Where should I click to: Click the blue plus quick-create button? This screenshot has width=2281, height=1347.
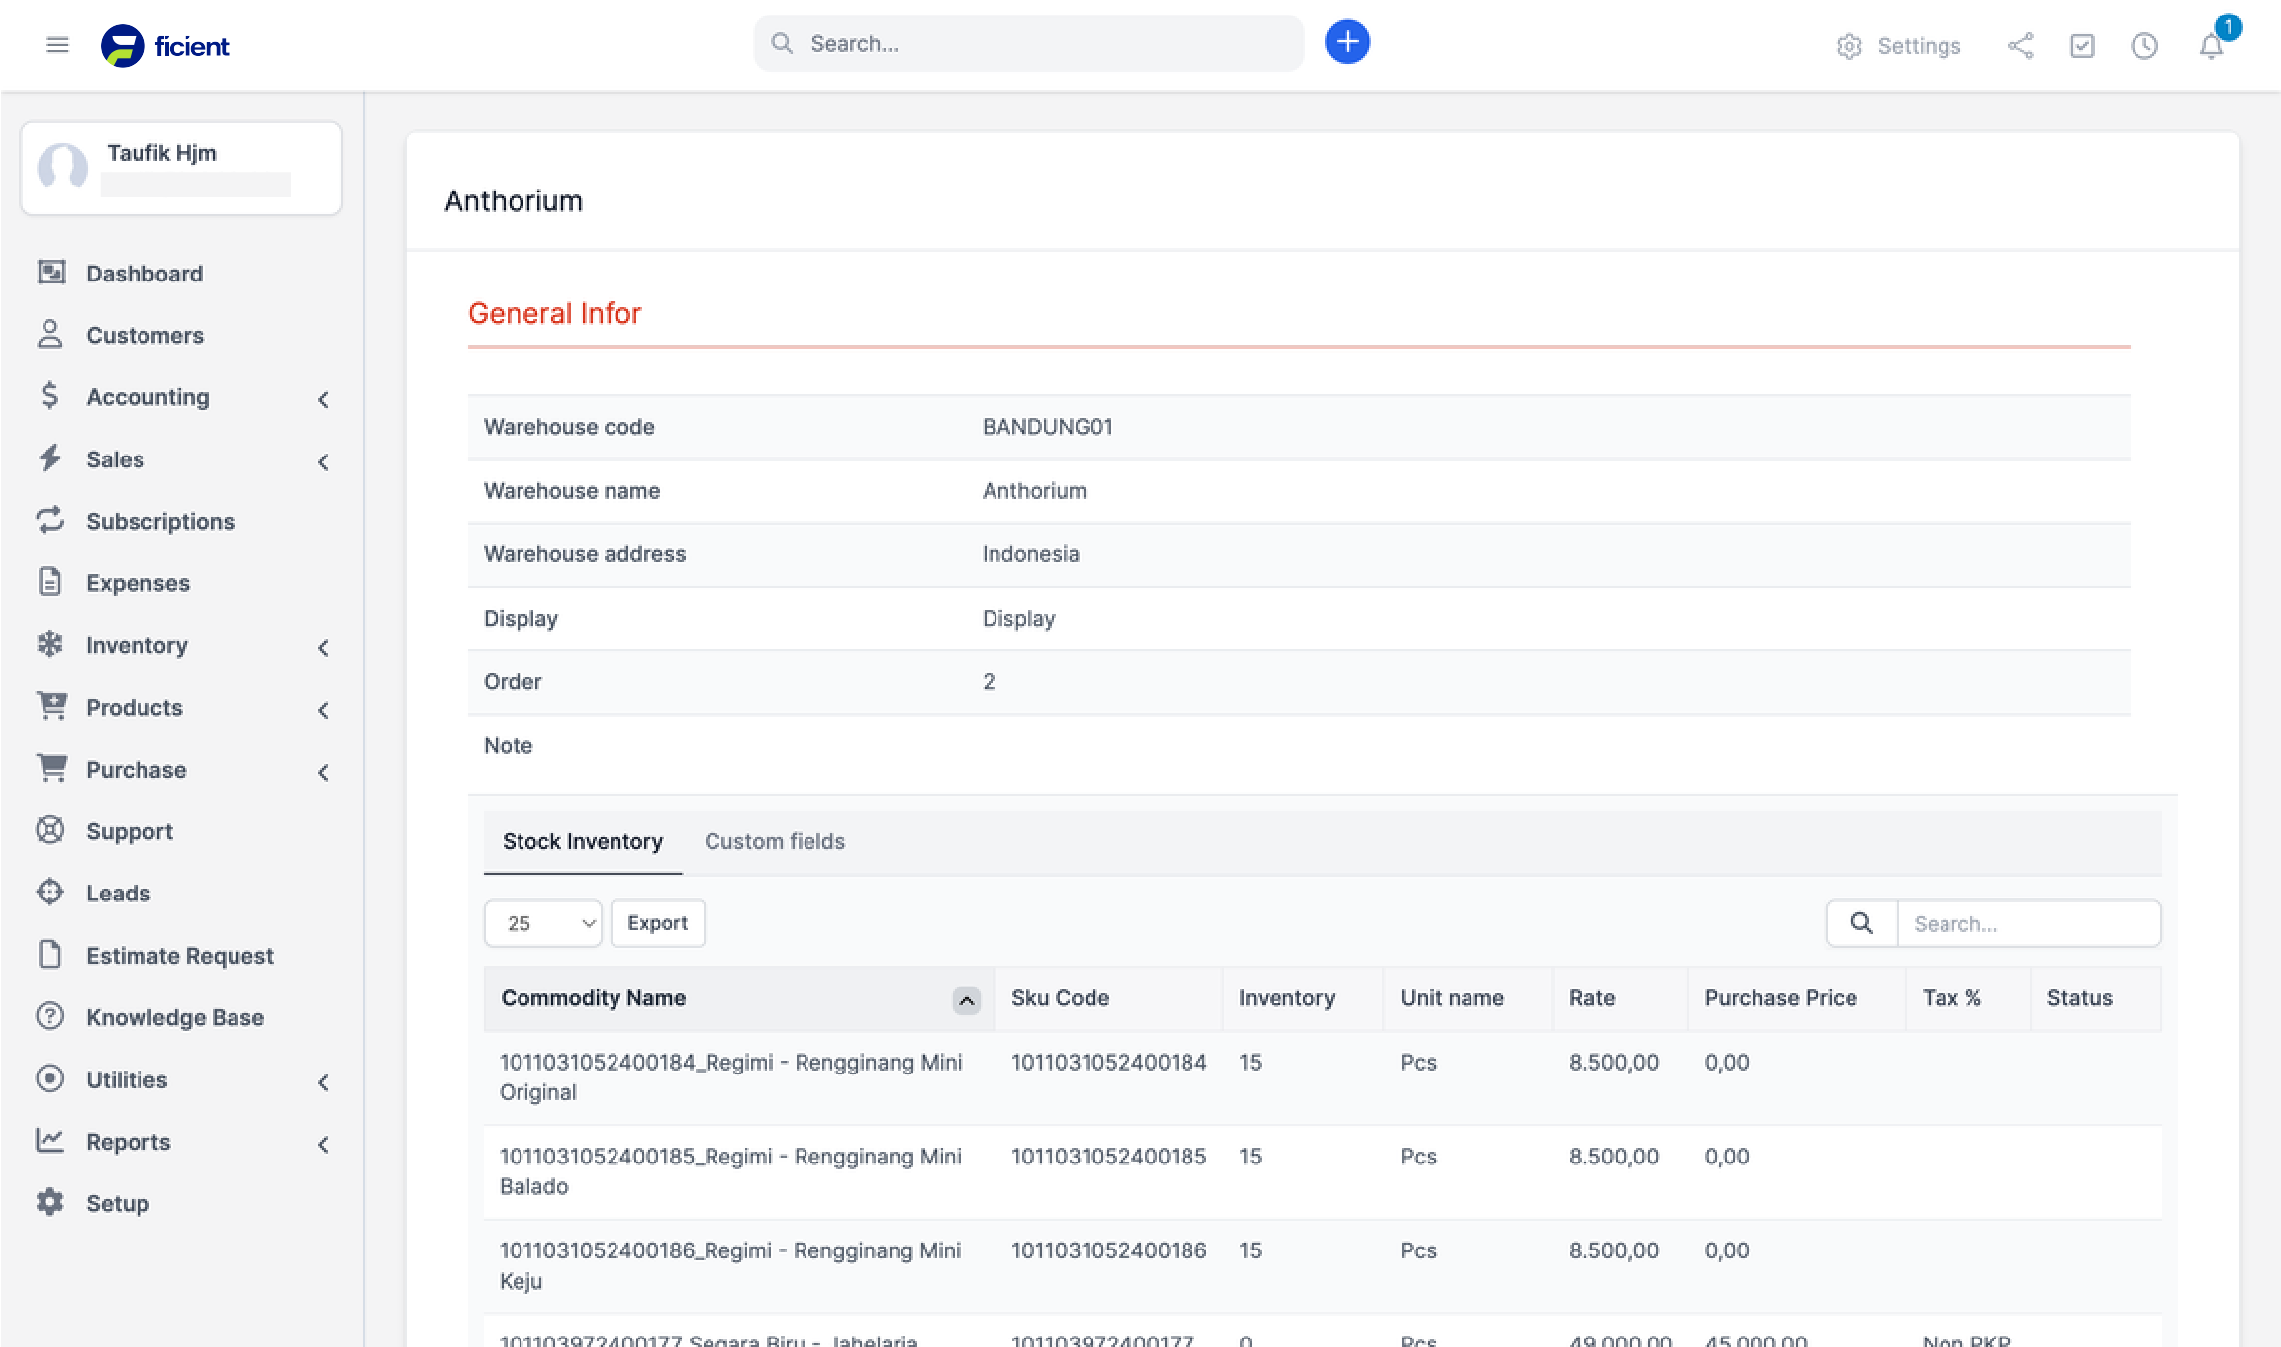[1347, 43]
